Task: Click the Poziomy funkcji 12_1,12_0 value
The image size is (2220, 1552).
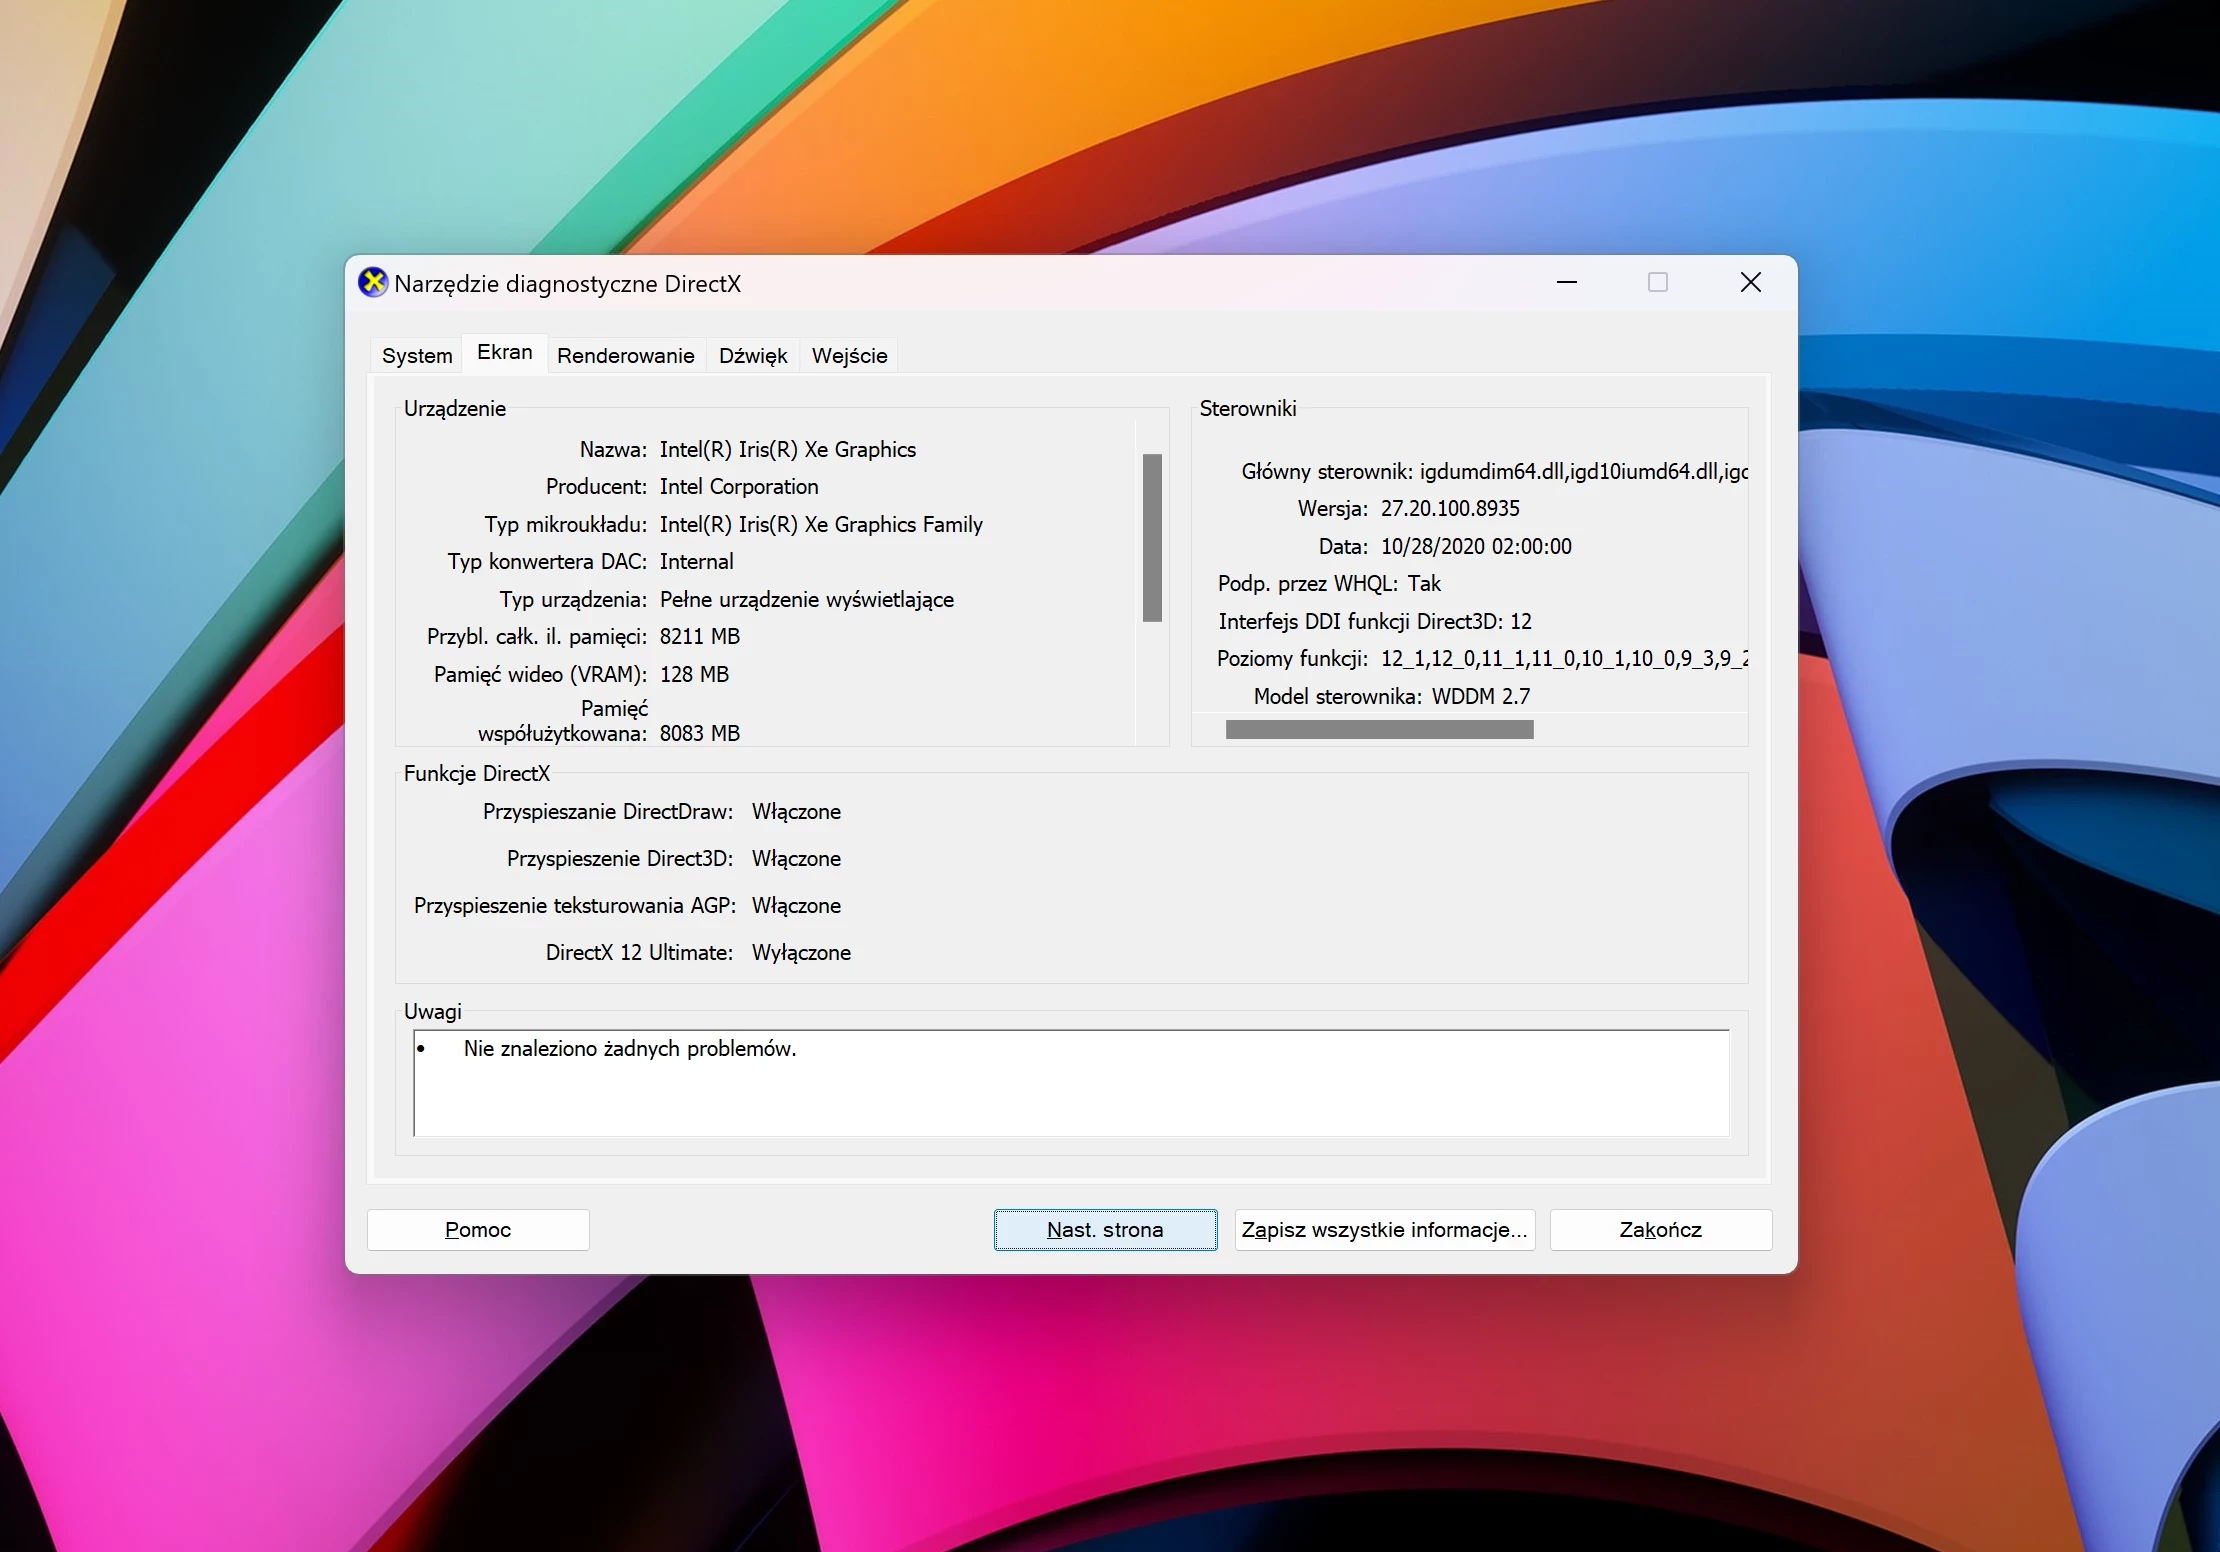Action: click(x=1564, y=659)
